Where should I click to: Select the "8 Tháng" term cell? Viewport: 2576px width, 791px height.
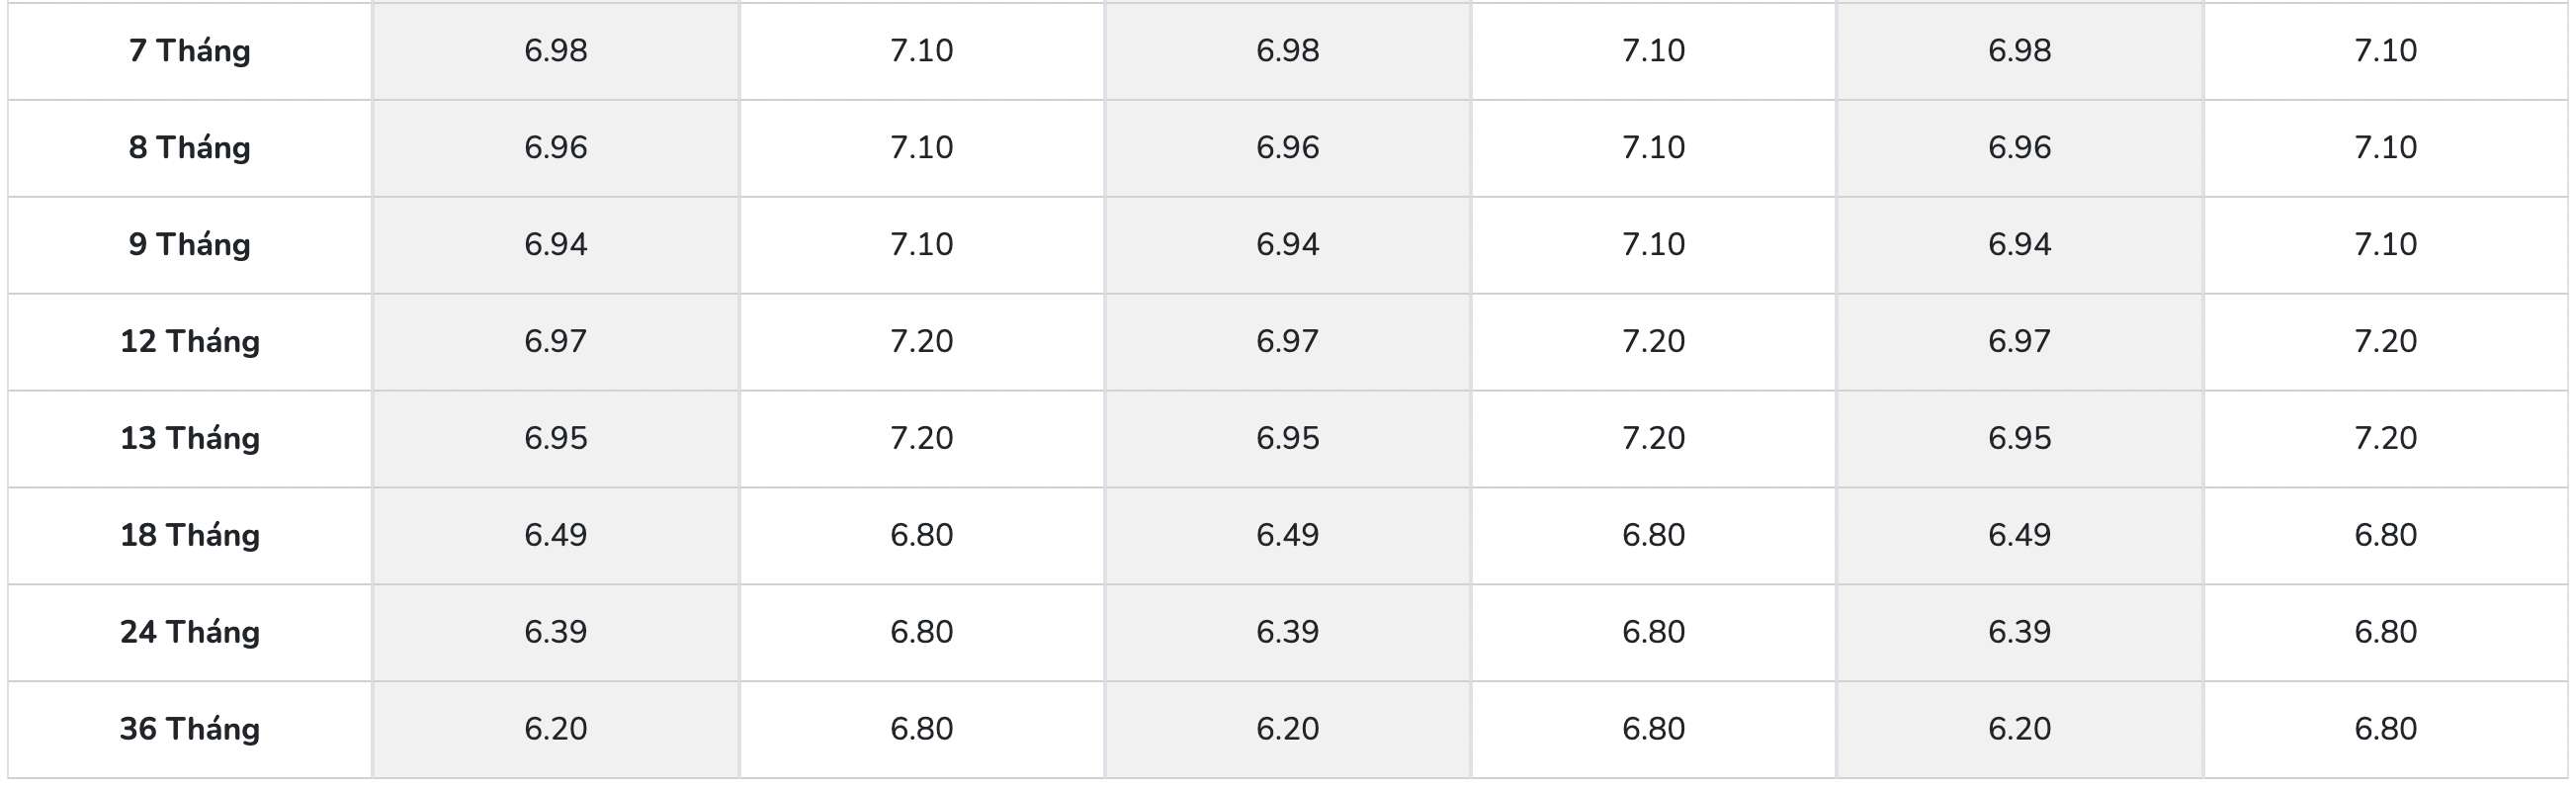(x=190, y=148)
